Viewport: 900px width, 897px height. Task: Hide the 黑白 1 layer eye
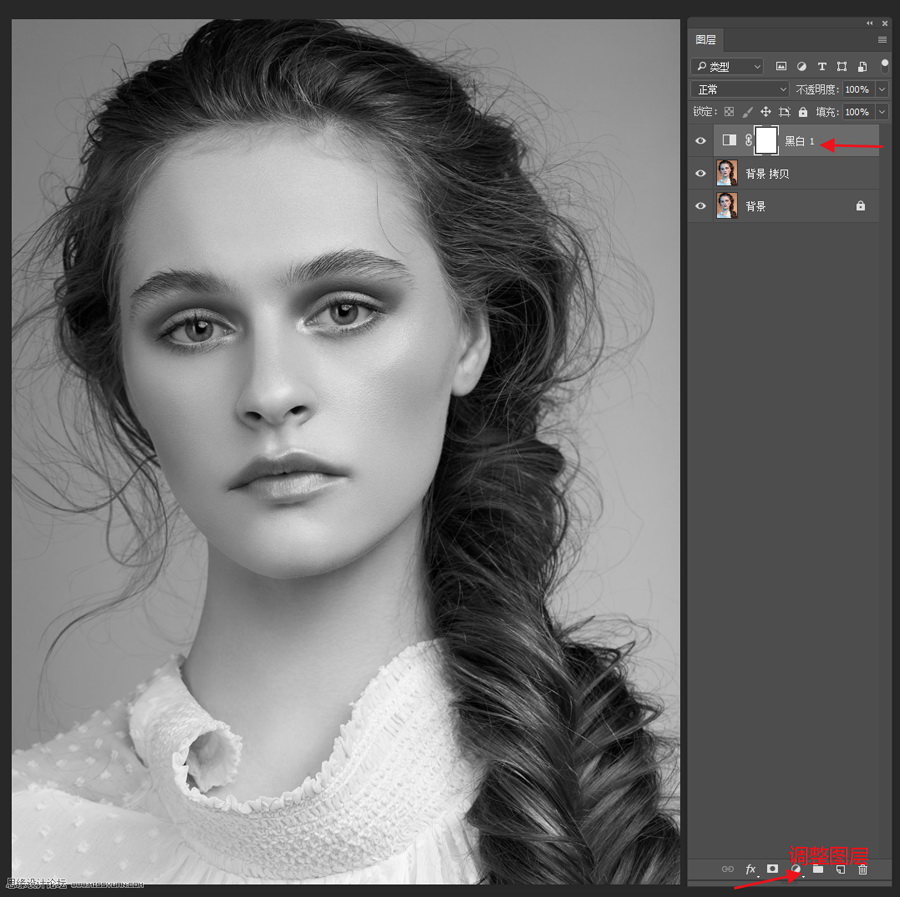(x=700, y=141)
